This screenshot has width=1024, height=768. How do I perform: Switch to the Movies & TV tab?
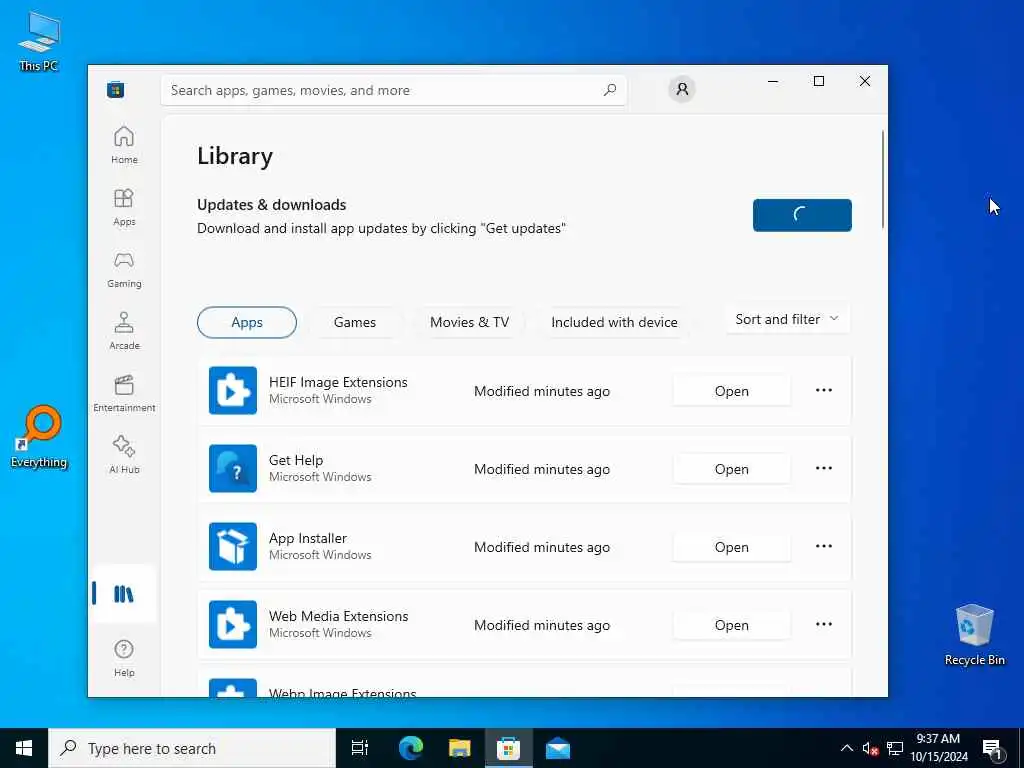(469, 322)
